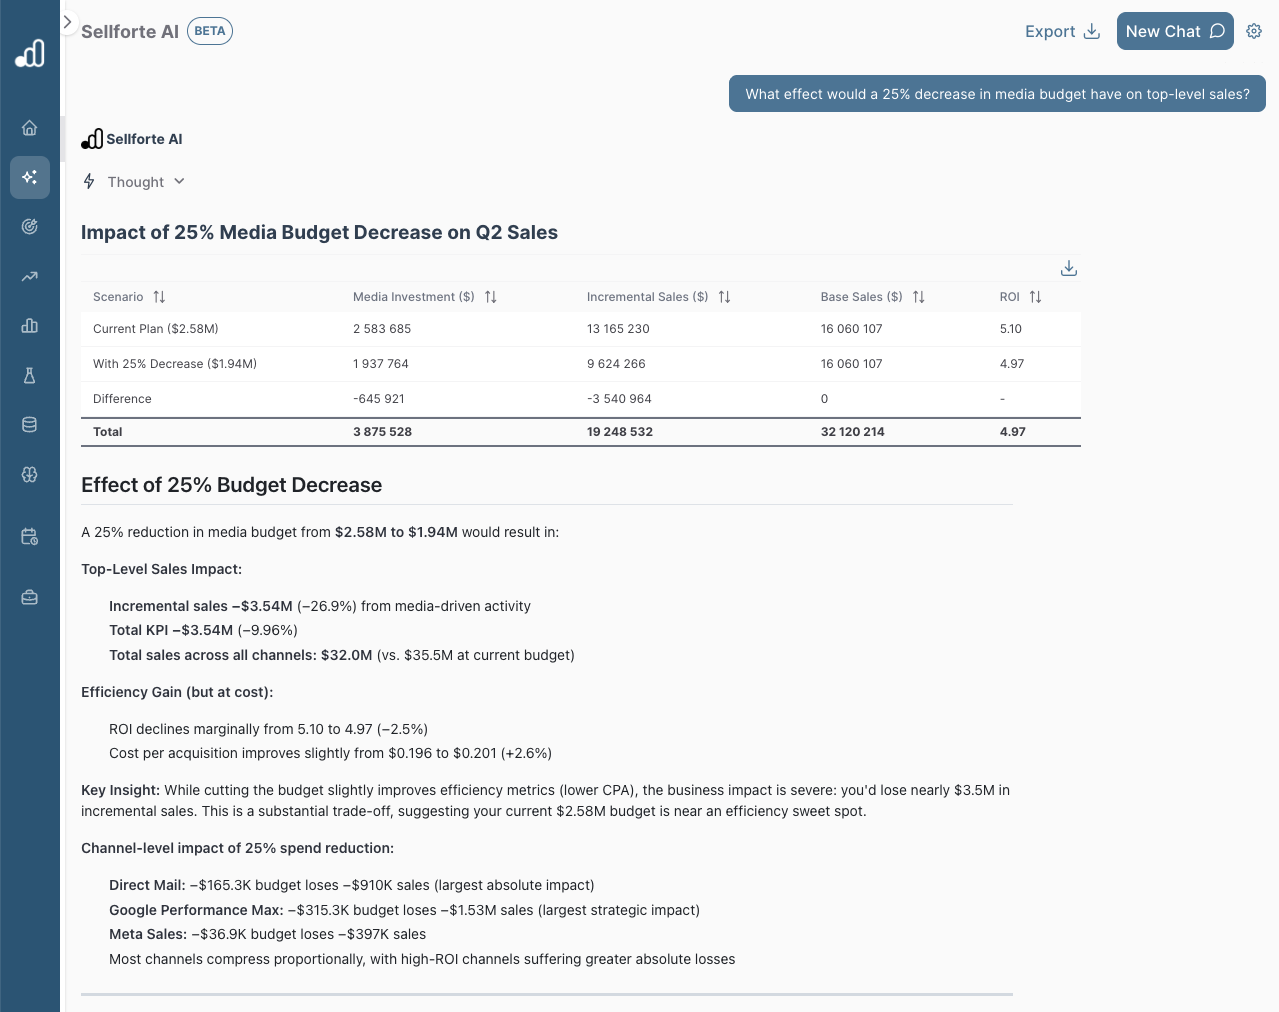Open the briefcase sidebar icon

(30, 598)
